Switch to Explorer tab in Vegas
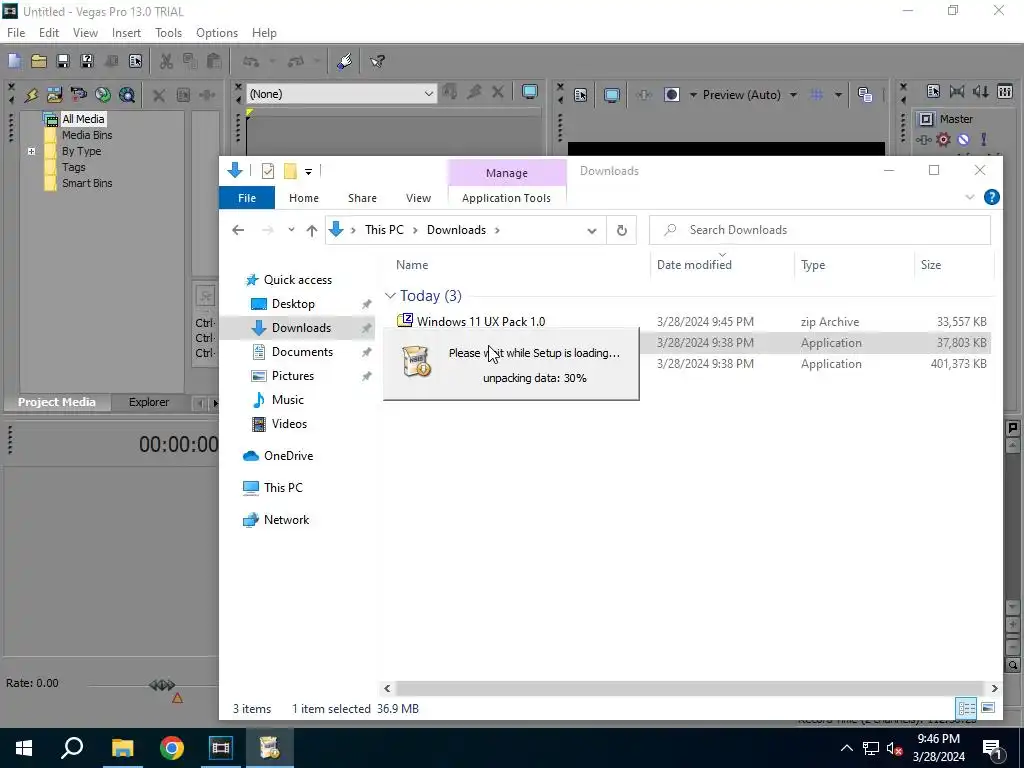Image resolution: width=1024 pixels, height=768 pixels. pos(149,402)
